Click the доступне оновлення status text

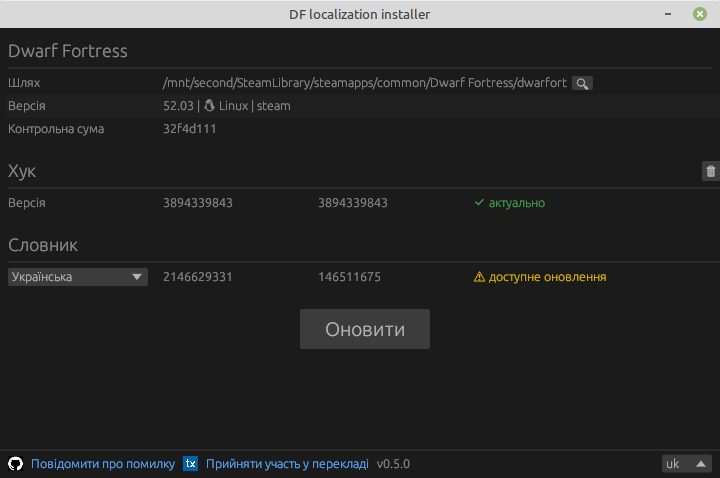pyautogui.click(x=547, y=277)
